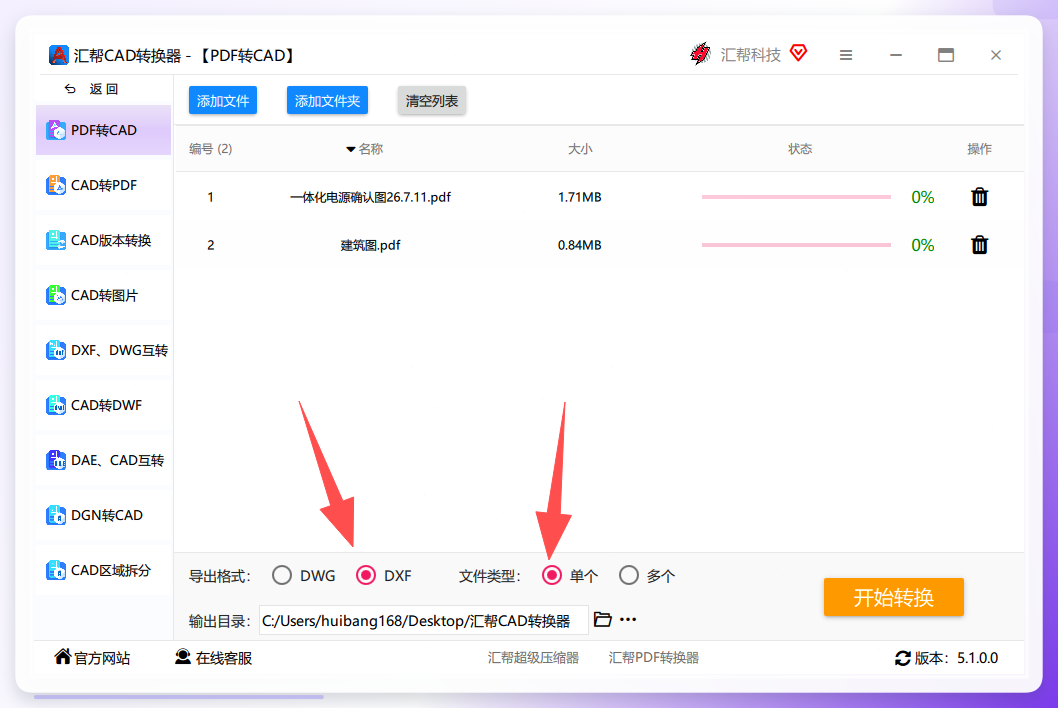Click the 返回 back arrow
This screenshot has height=708, width=1058.
(x=70, y=89)
